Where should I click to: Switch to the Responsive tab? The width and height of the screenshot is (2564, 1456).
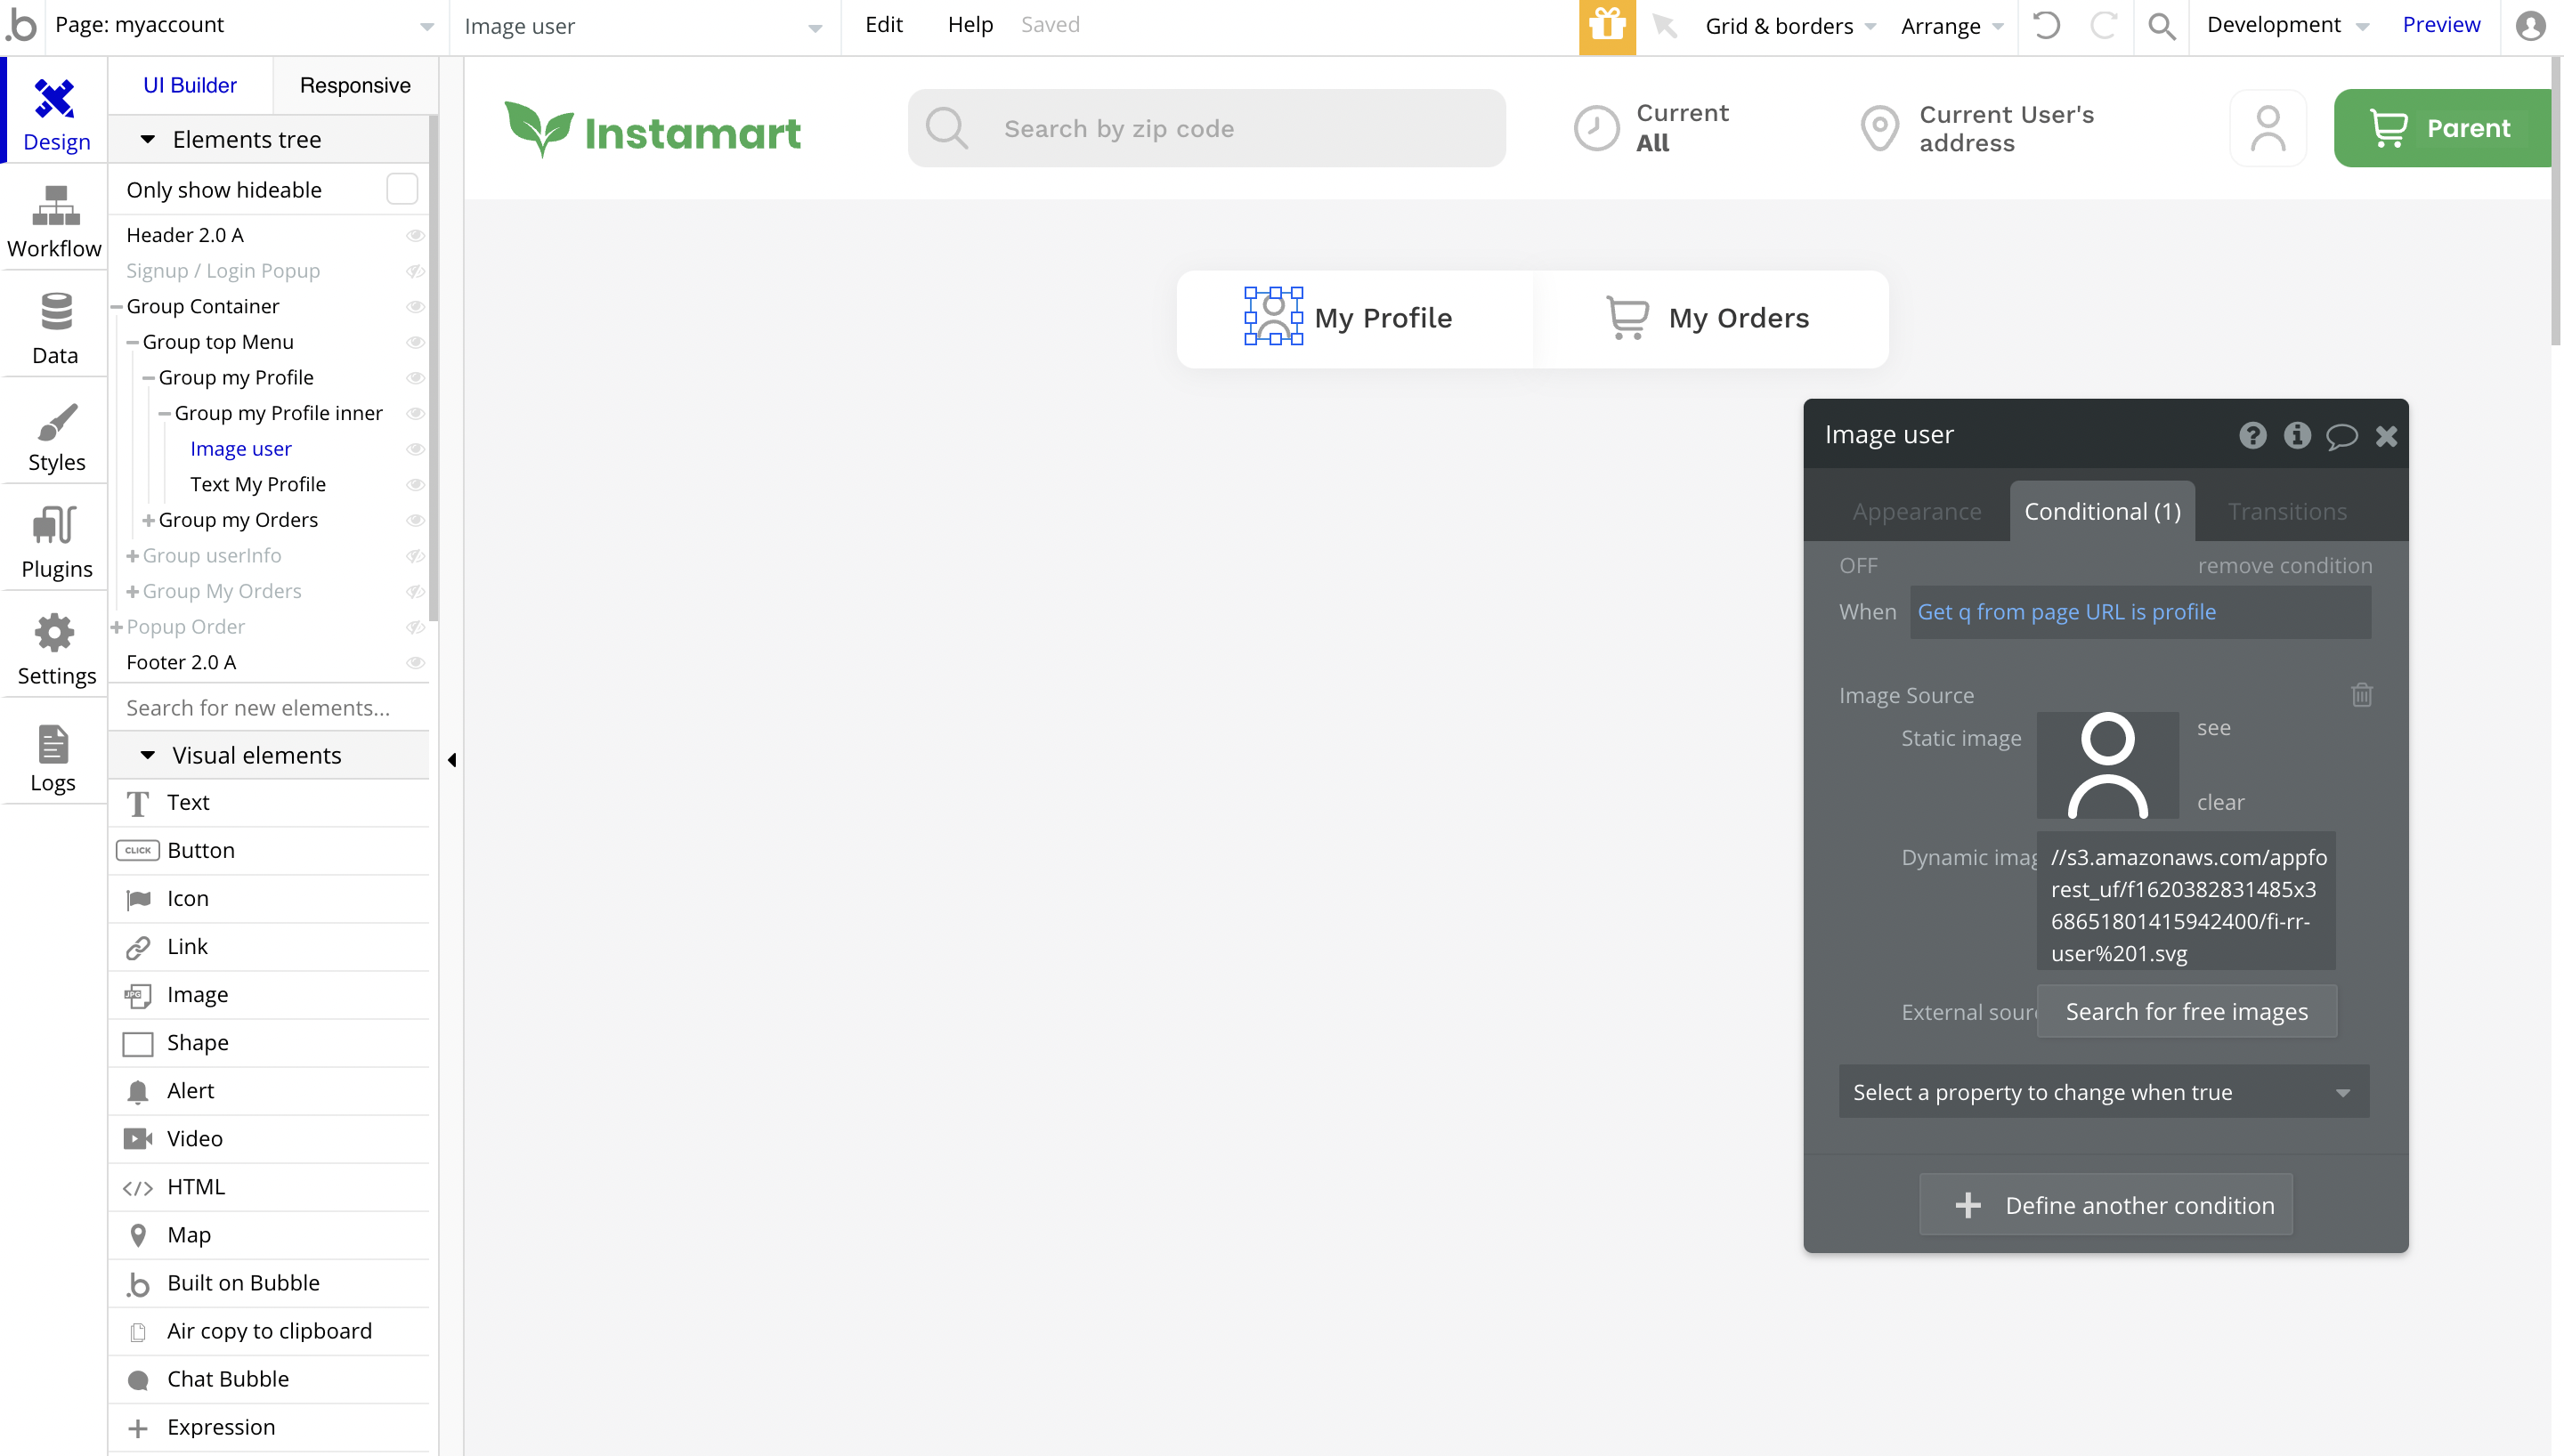coord(355,86)
